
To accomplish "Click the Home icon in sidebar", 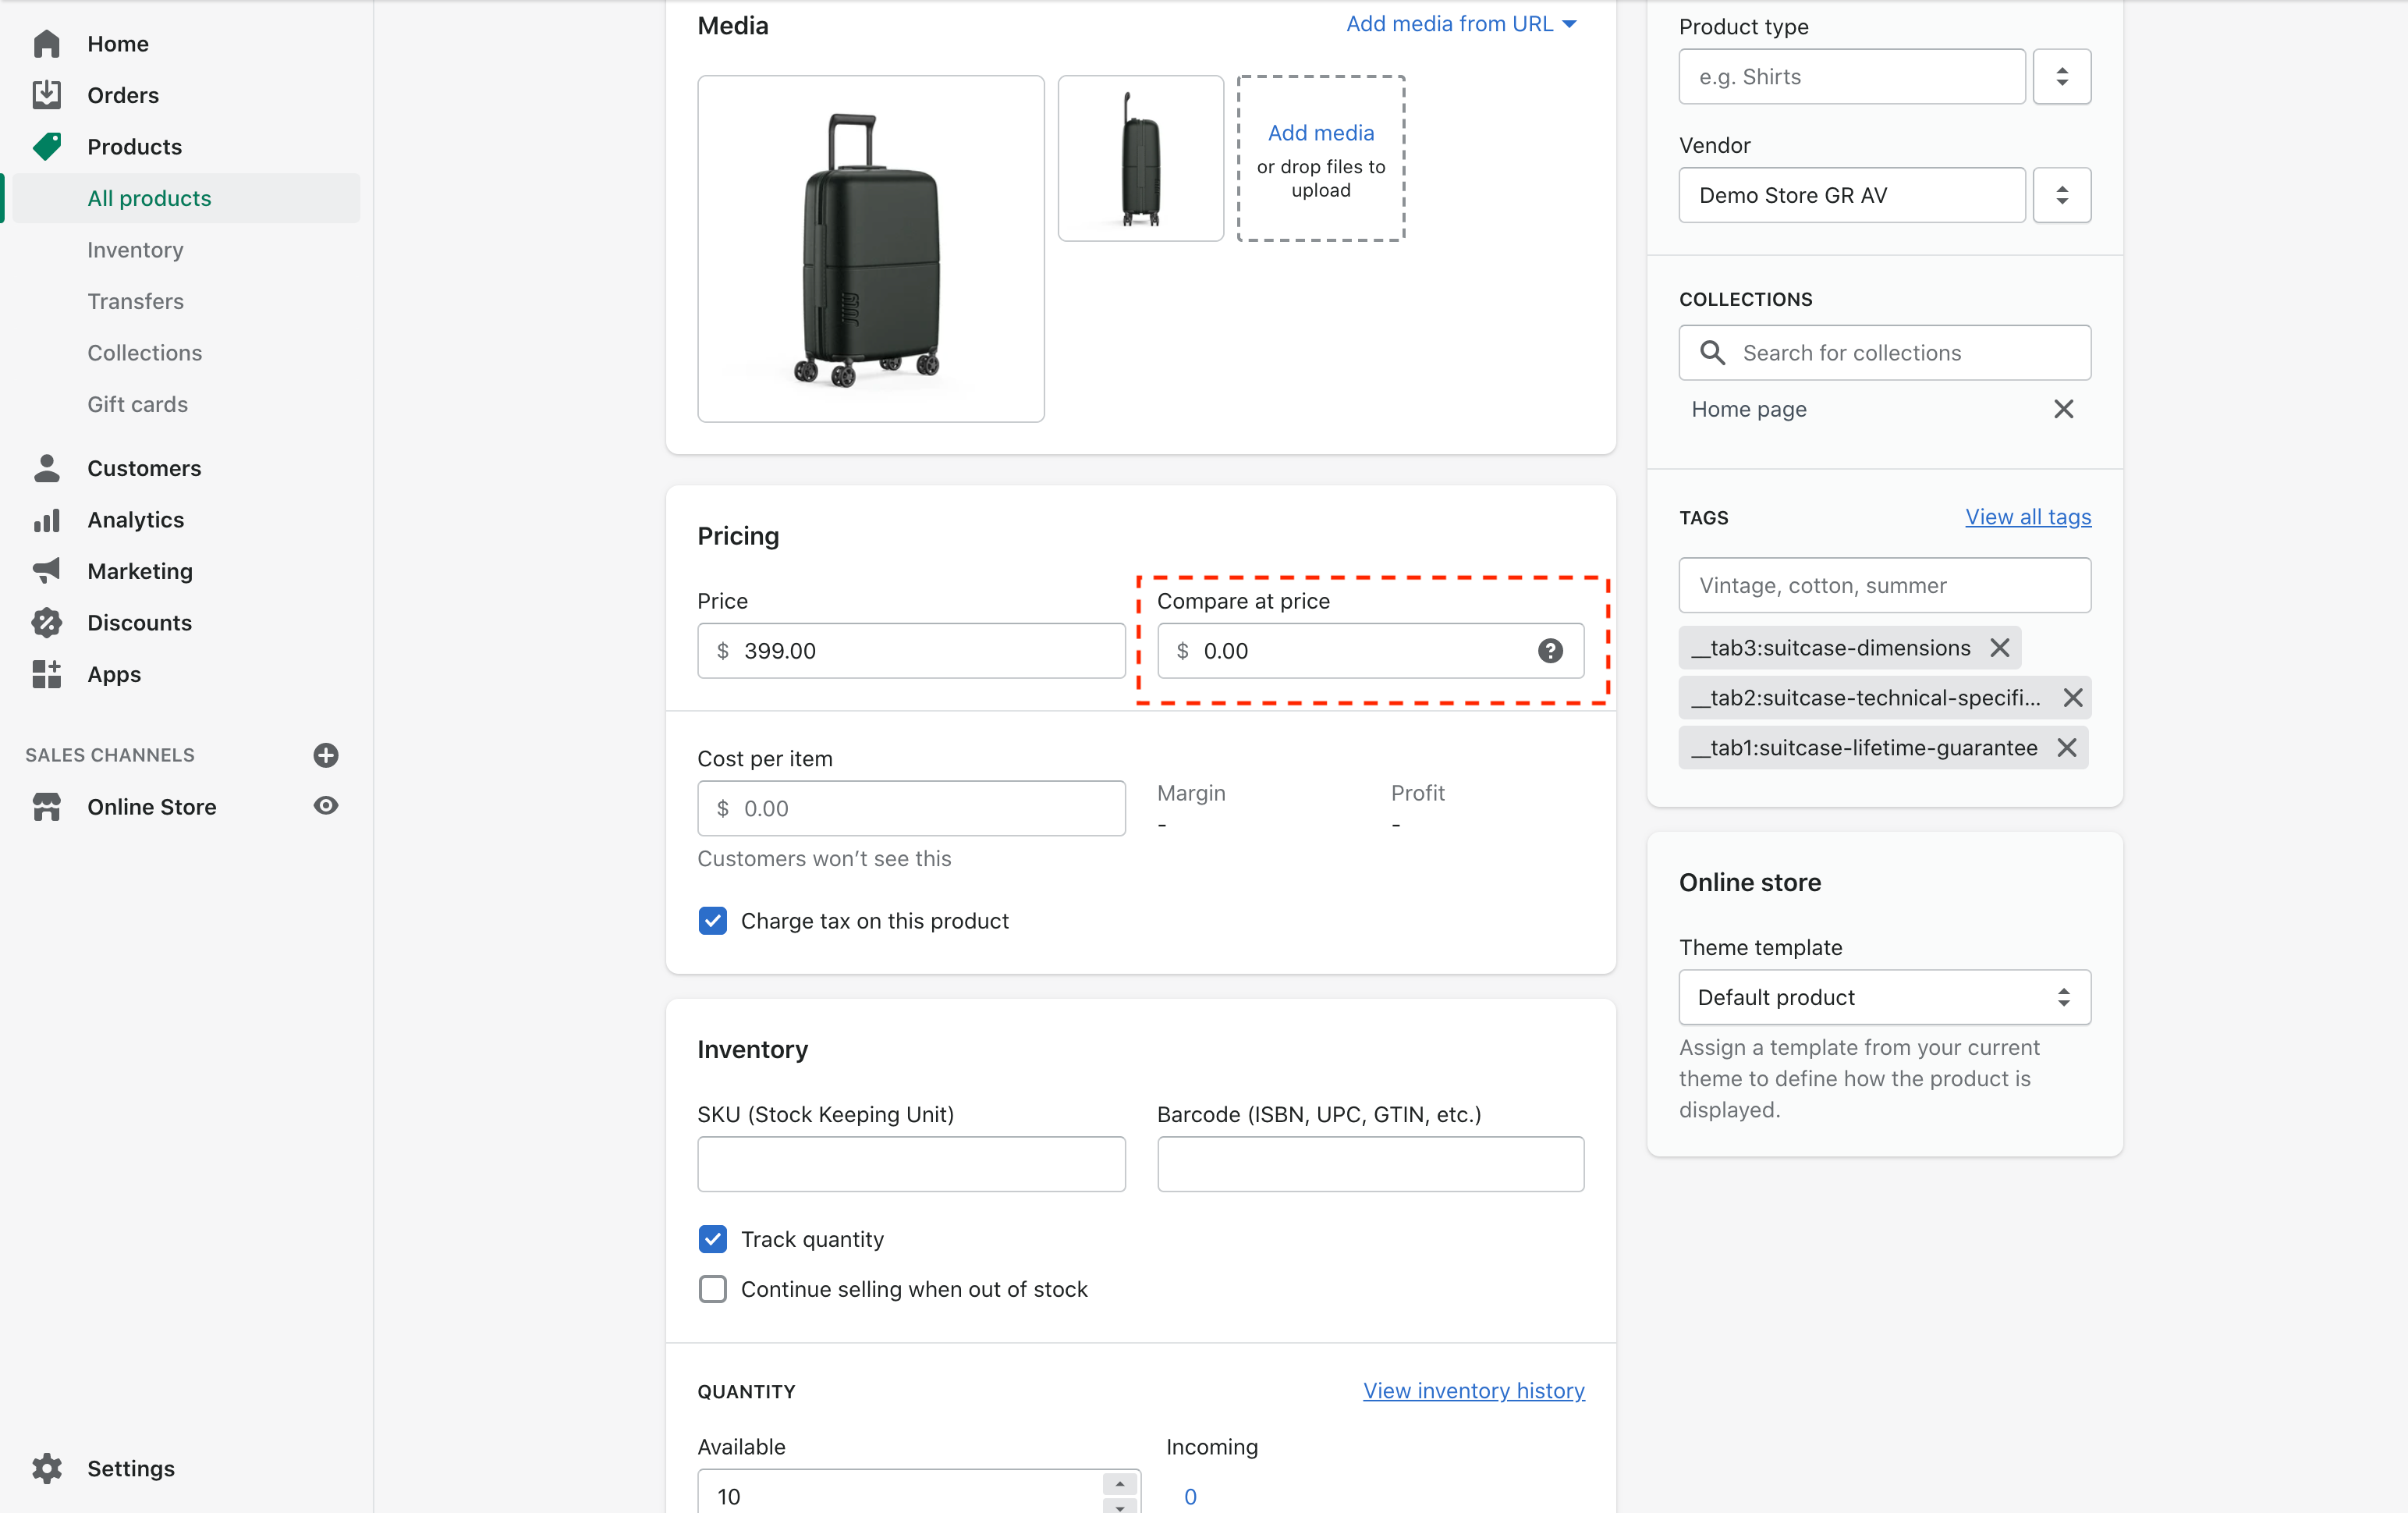I will (x=46, y=44).
